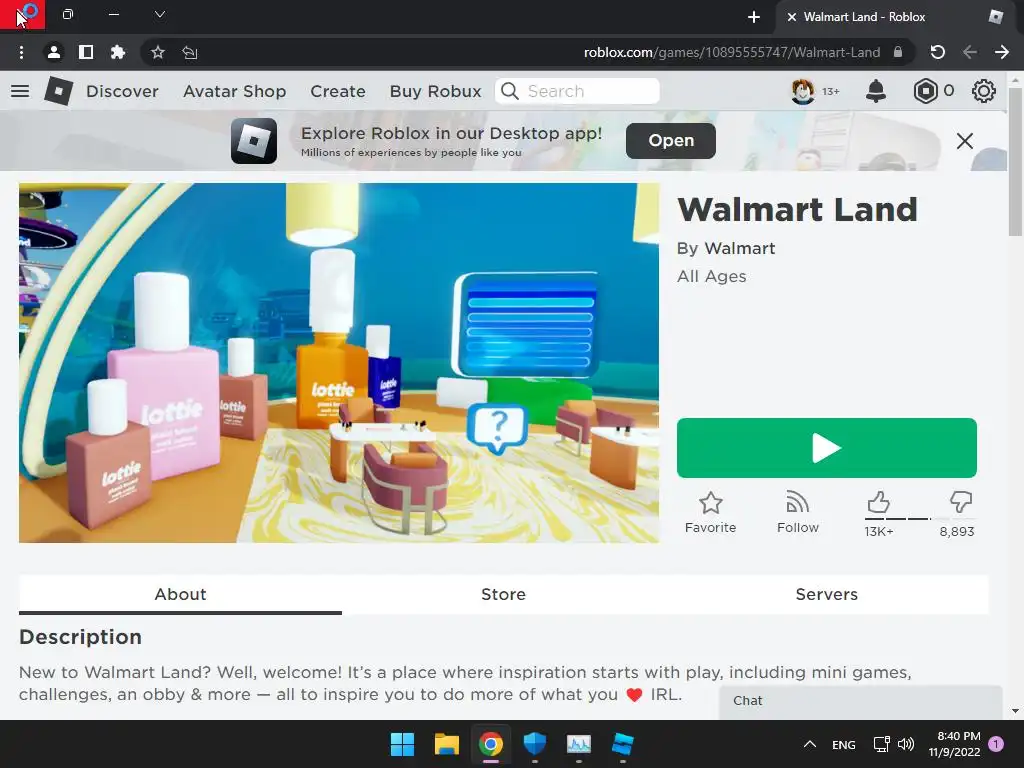Click the roblox.com URL in address bar
1024x768 pixels.
(x=731, y=52)
